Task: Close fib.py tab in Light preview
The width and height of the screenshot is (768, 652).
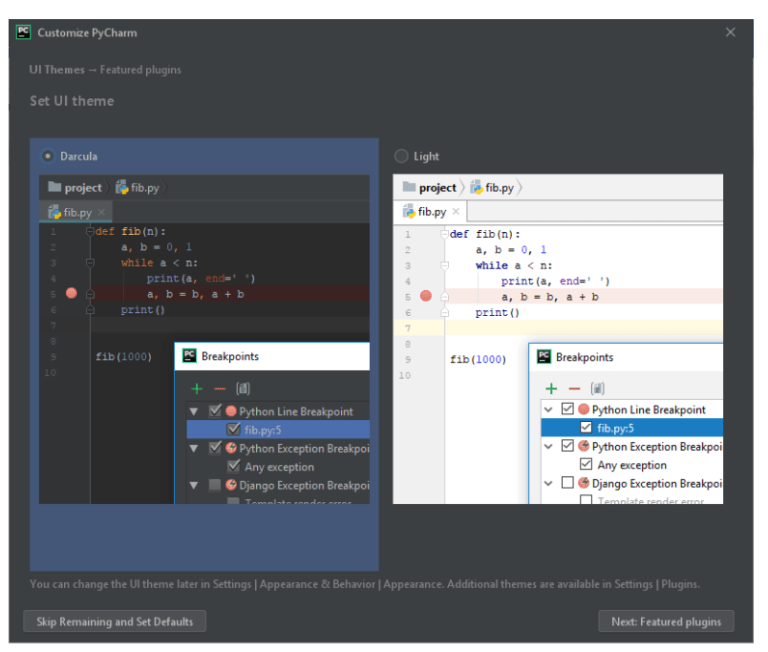Action: 456,212
